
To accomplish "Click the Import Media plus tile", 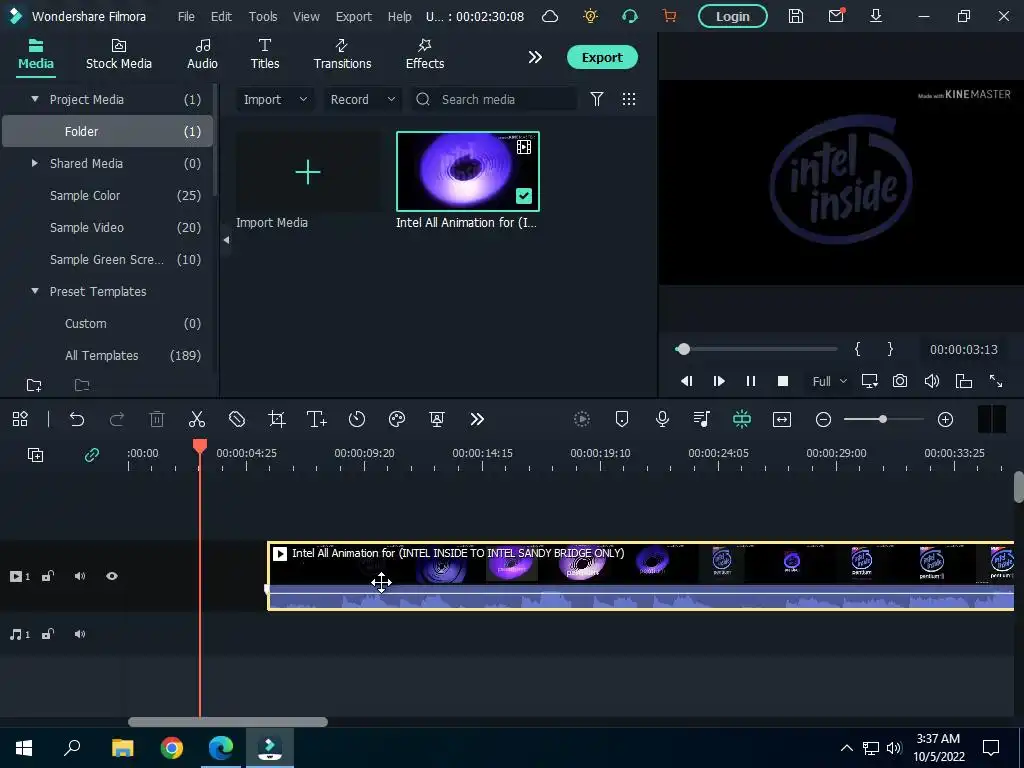I will click(x=308, y=172).
